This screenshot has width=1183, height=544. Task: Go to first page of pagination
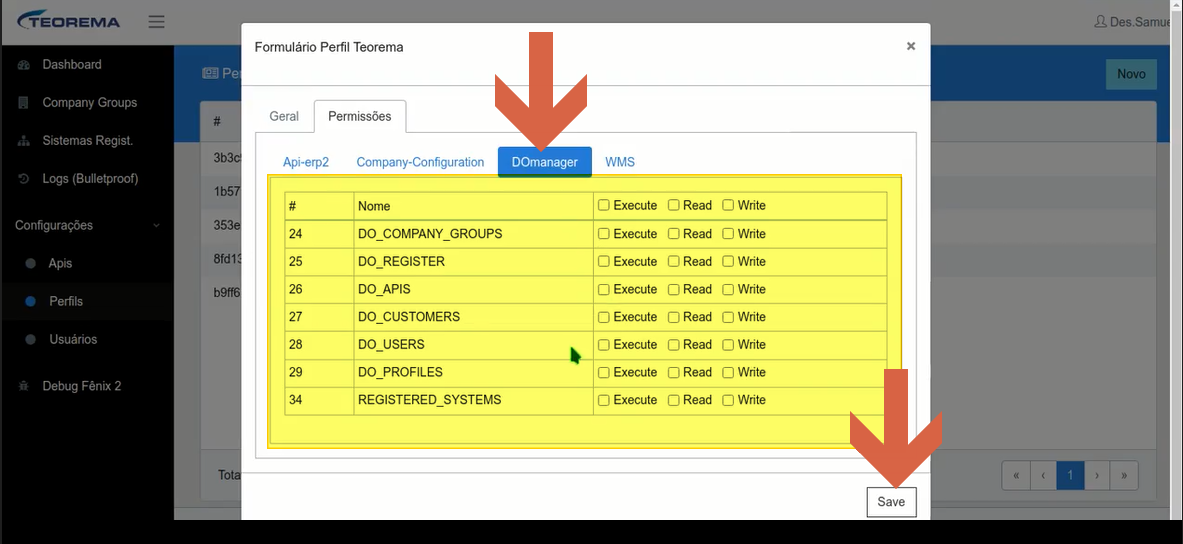point(1016,475)
